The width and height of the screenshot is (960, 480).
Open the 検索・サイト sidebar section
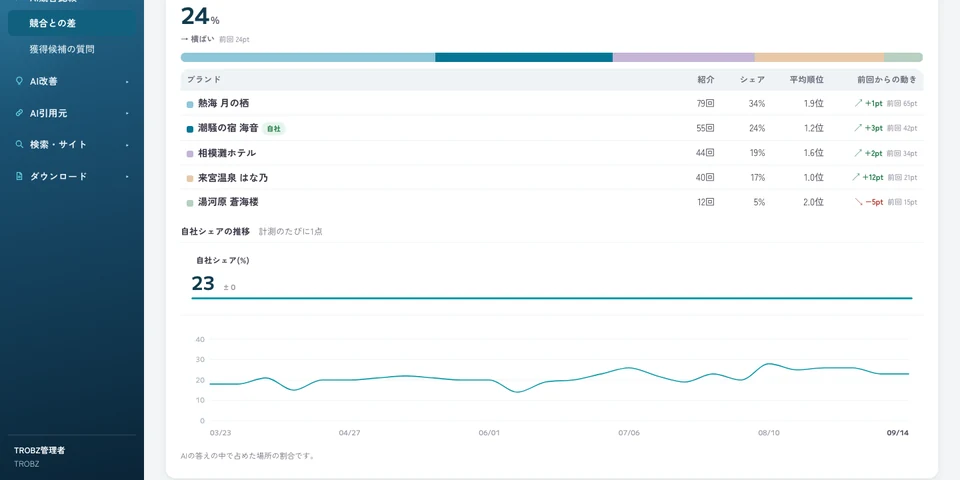pos(72,145)
